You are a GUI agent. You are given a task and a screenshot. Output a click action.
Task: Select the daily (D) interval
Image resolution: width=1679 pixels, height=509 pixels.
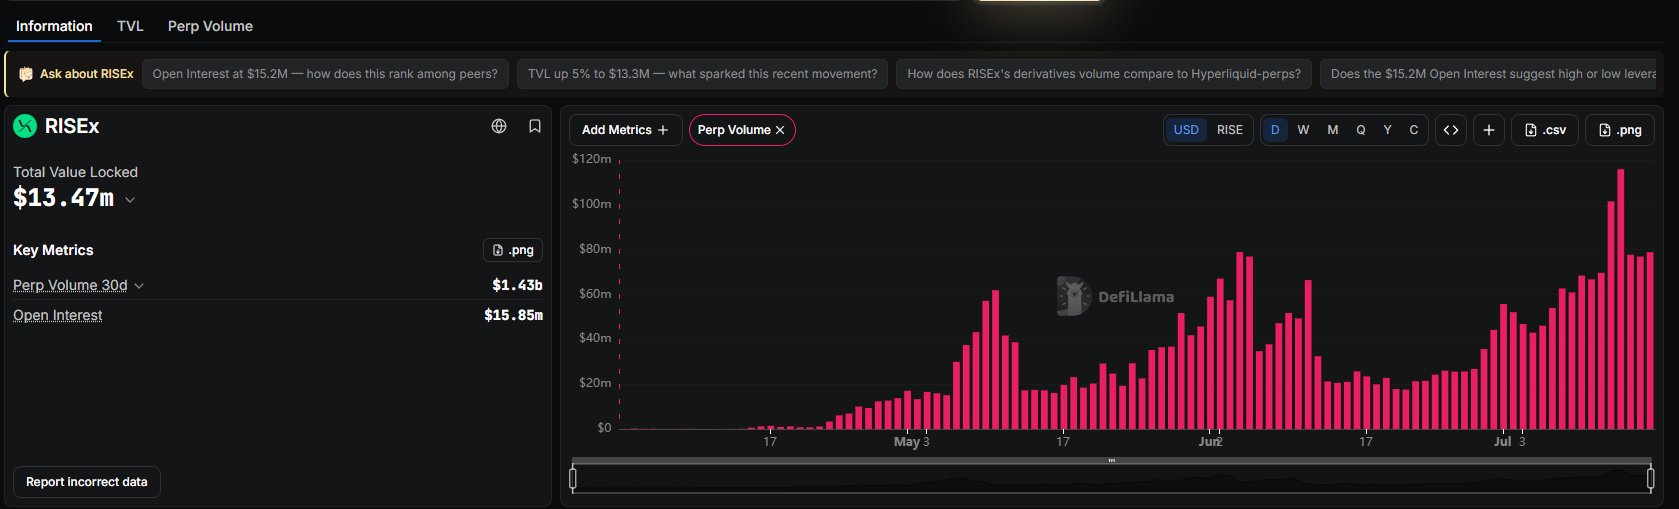coord(1275,130)
